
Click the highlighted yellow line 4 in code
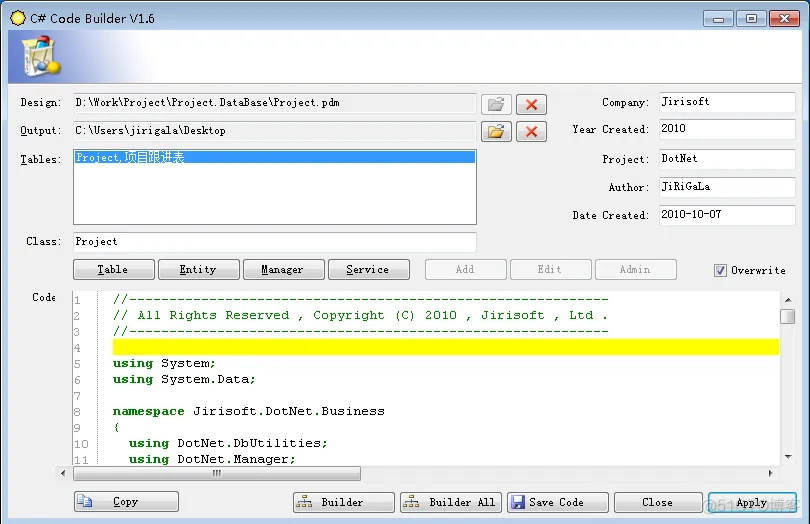coord(445,347)
